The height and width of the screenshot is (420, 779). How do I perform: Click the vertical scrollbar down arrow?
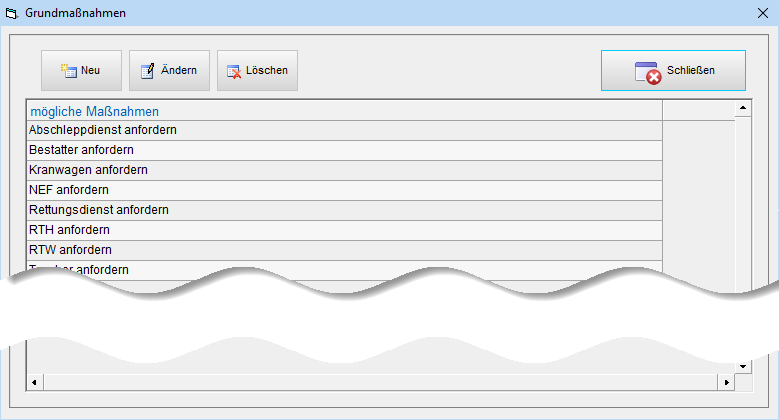coord(743,366)
